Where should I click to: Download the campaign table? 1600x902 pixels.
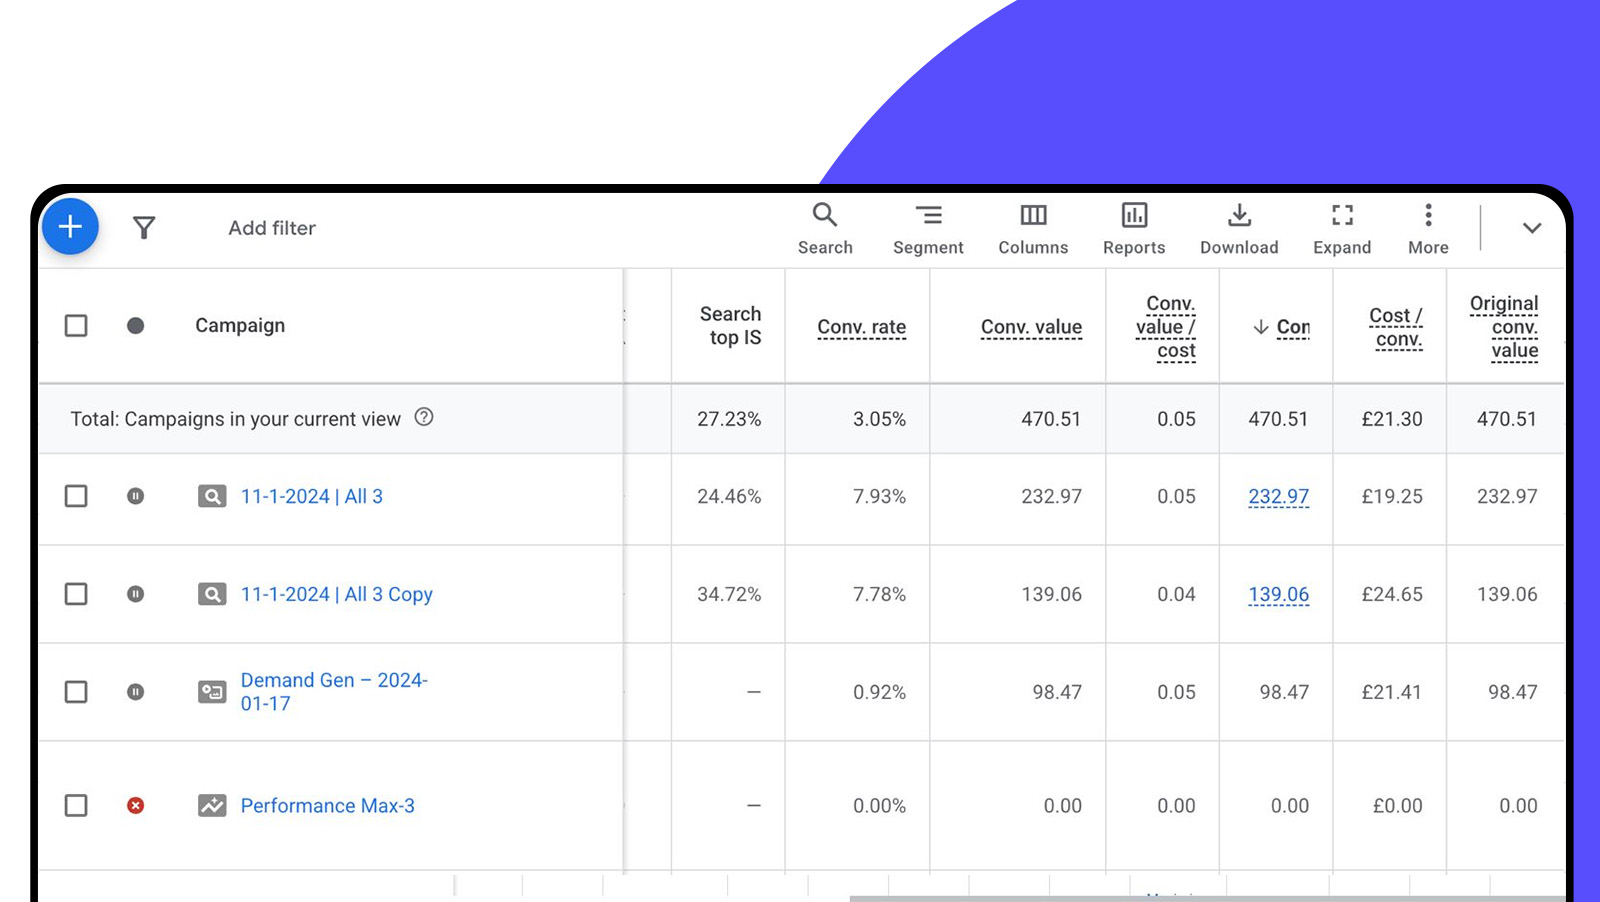point(1239,229)
